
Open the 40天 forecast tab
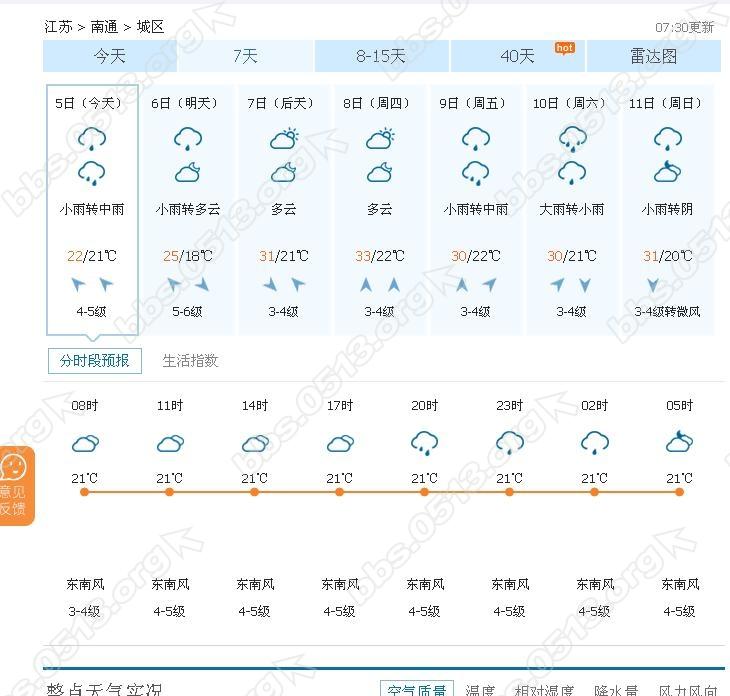tap(517, 56)
